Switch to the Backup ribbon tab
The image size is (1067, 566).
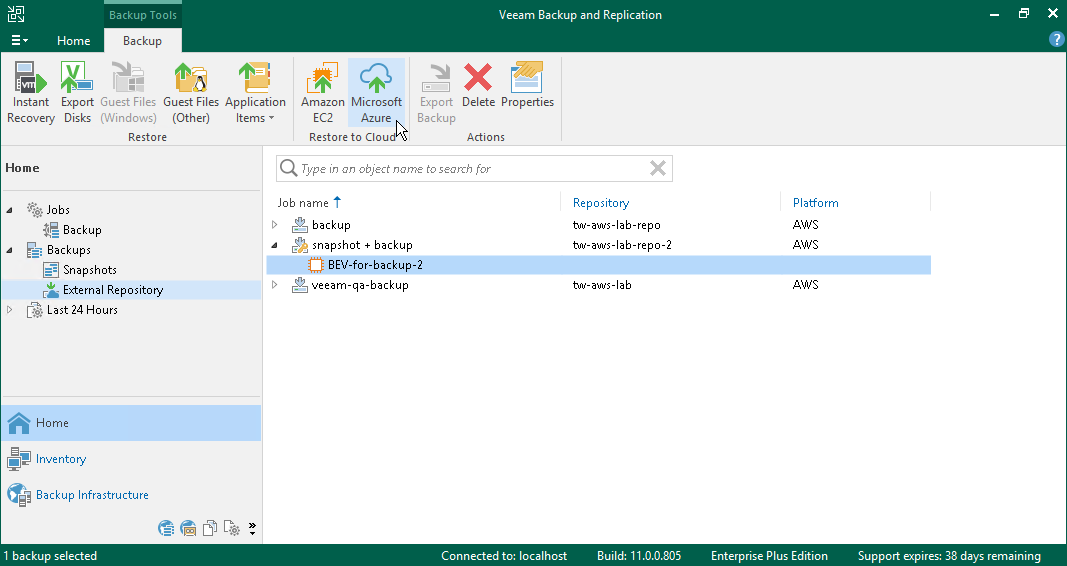(x=142, y=41)
